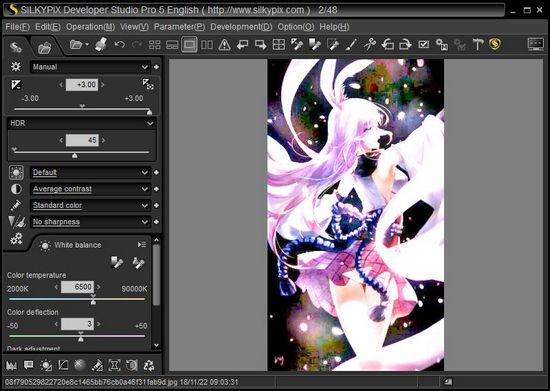This screenshot has height=391, width=550.
Task: Expand the Manual taste dropdown
Action: tap(90, 67)
